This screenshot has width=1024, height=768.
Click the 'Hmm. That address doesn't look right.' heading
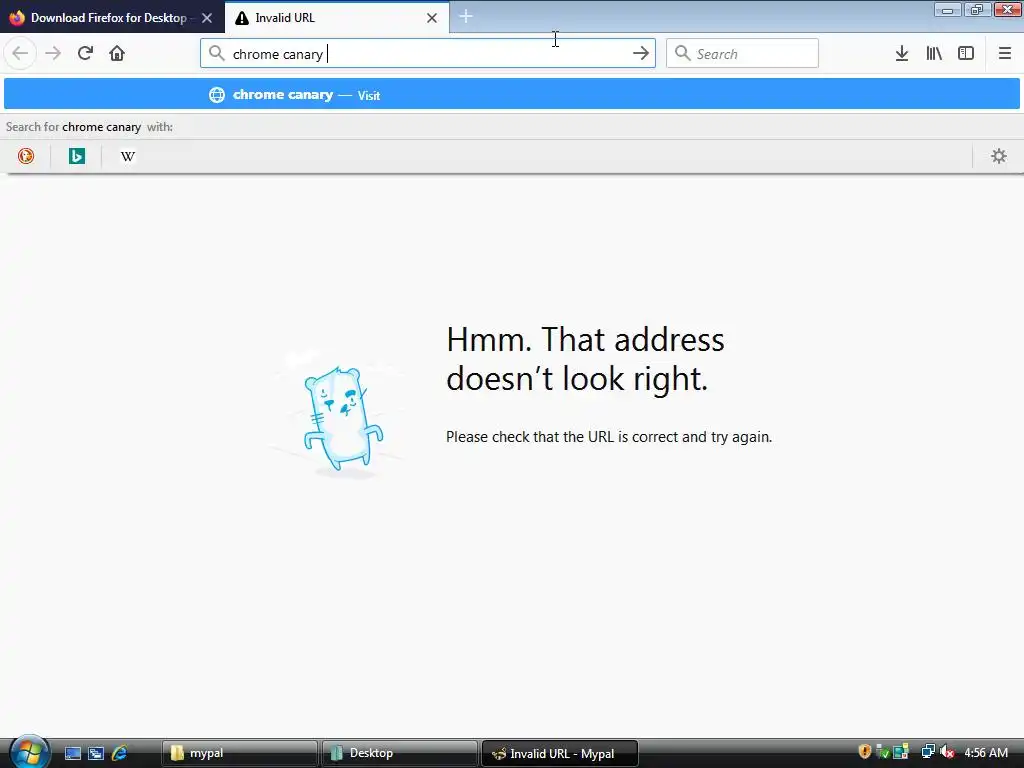(x=585, y=359)
